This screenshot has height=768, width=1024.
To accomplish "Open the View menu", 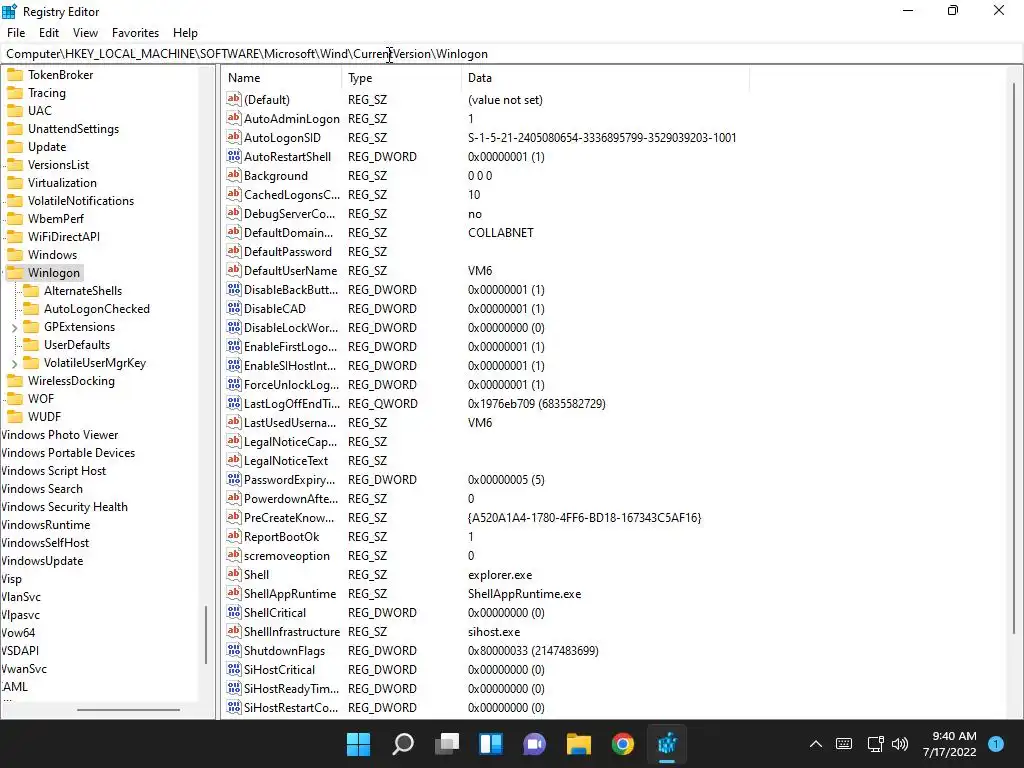I will (86, 33).
